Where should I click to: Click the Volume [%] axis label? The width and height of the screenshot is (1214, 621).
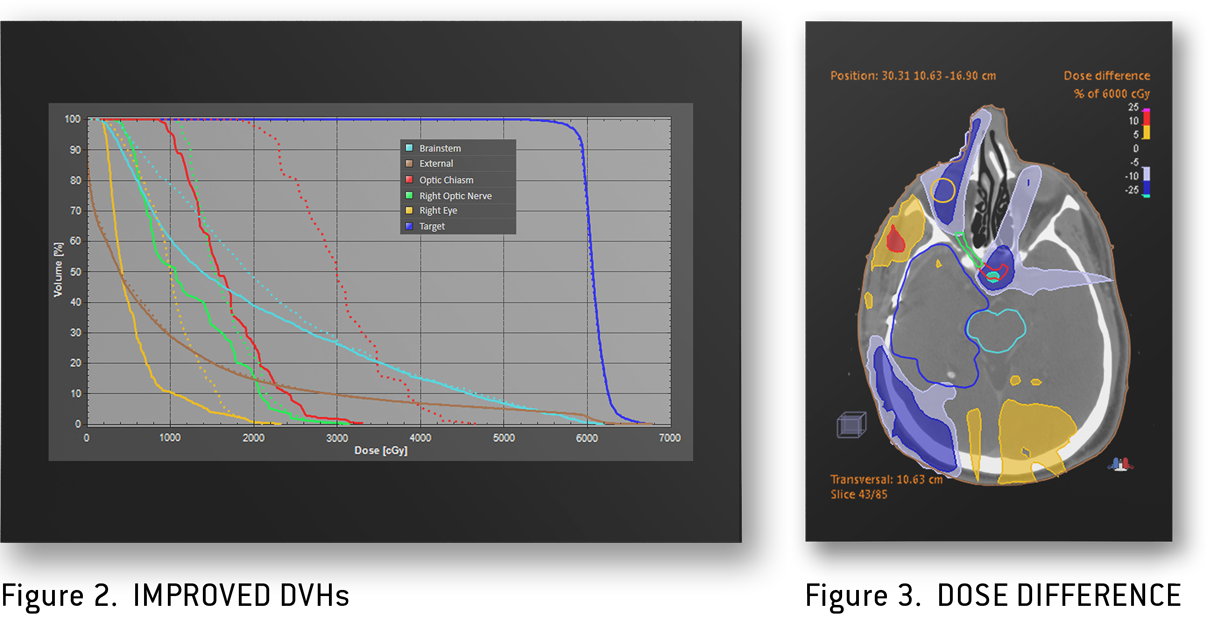coord(58,271)
